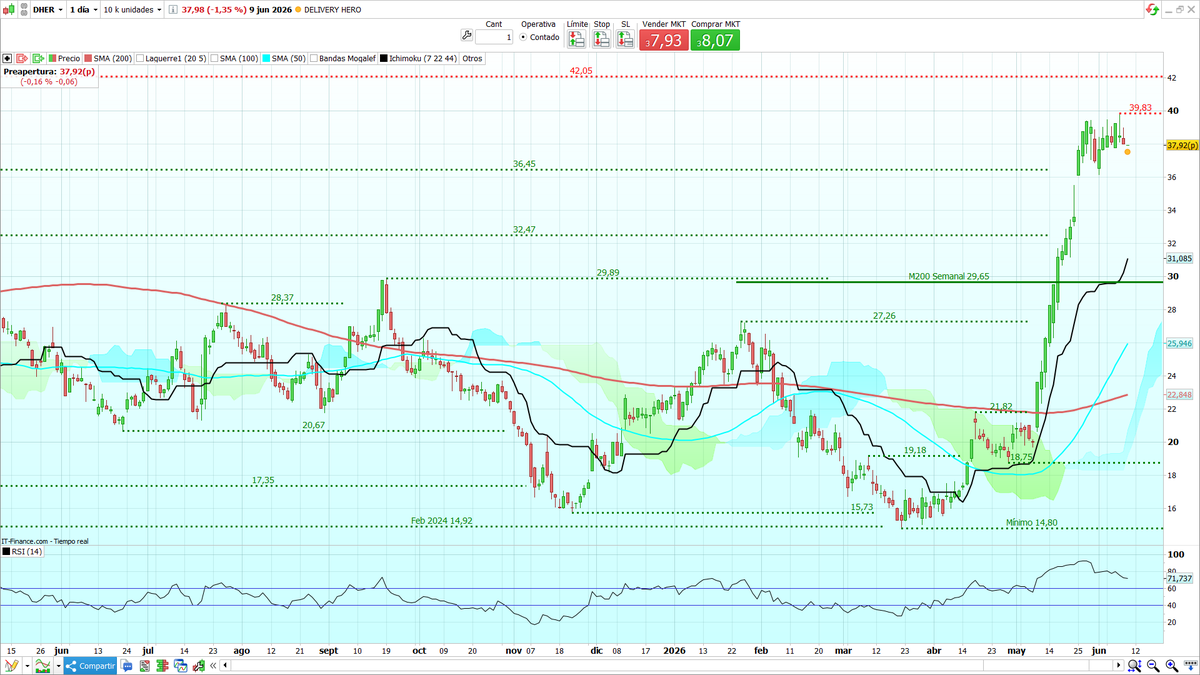Click the order list document icon
Screen dimensions: 1200x675
pos(144,665)
